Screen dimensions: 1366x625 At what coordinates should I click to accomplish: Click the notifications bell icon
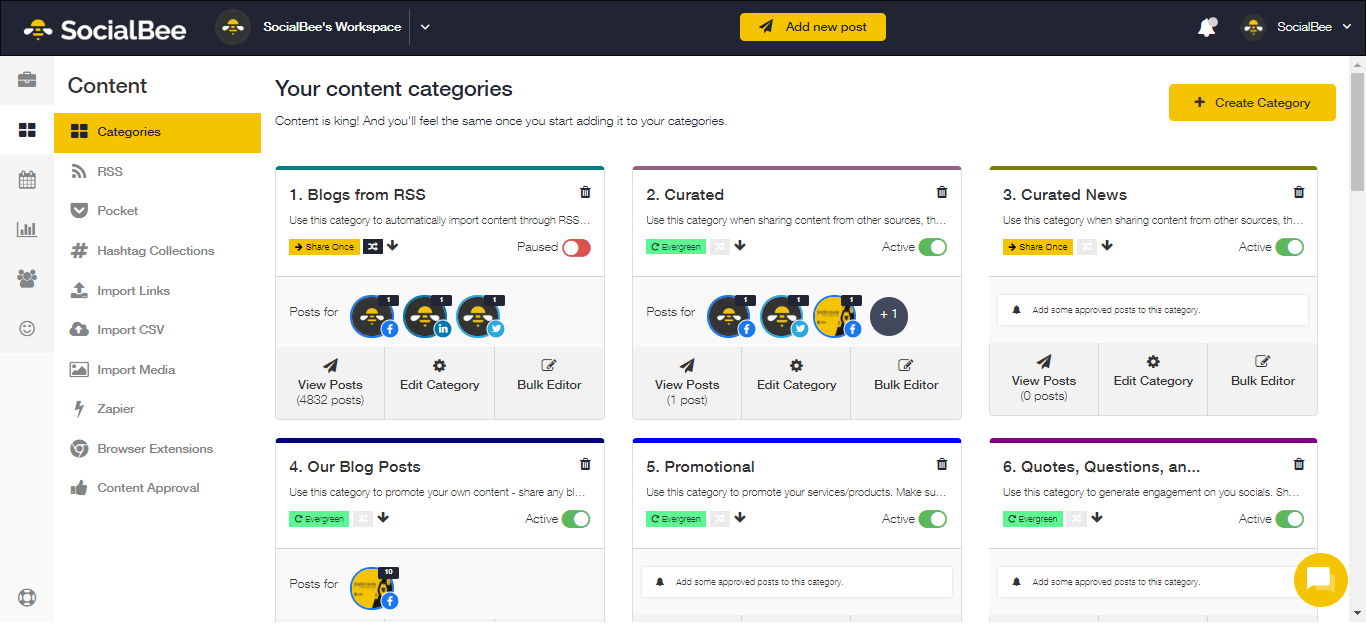click(1207, 27)
